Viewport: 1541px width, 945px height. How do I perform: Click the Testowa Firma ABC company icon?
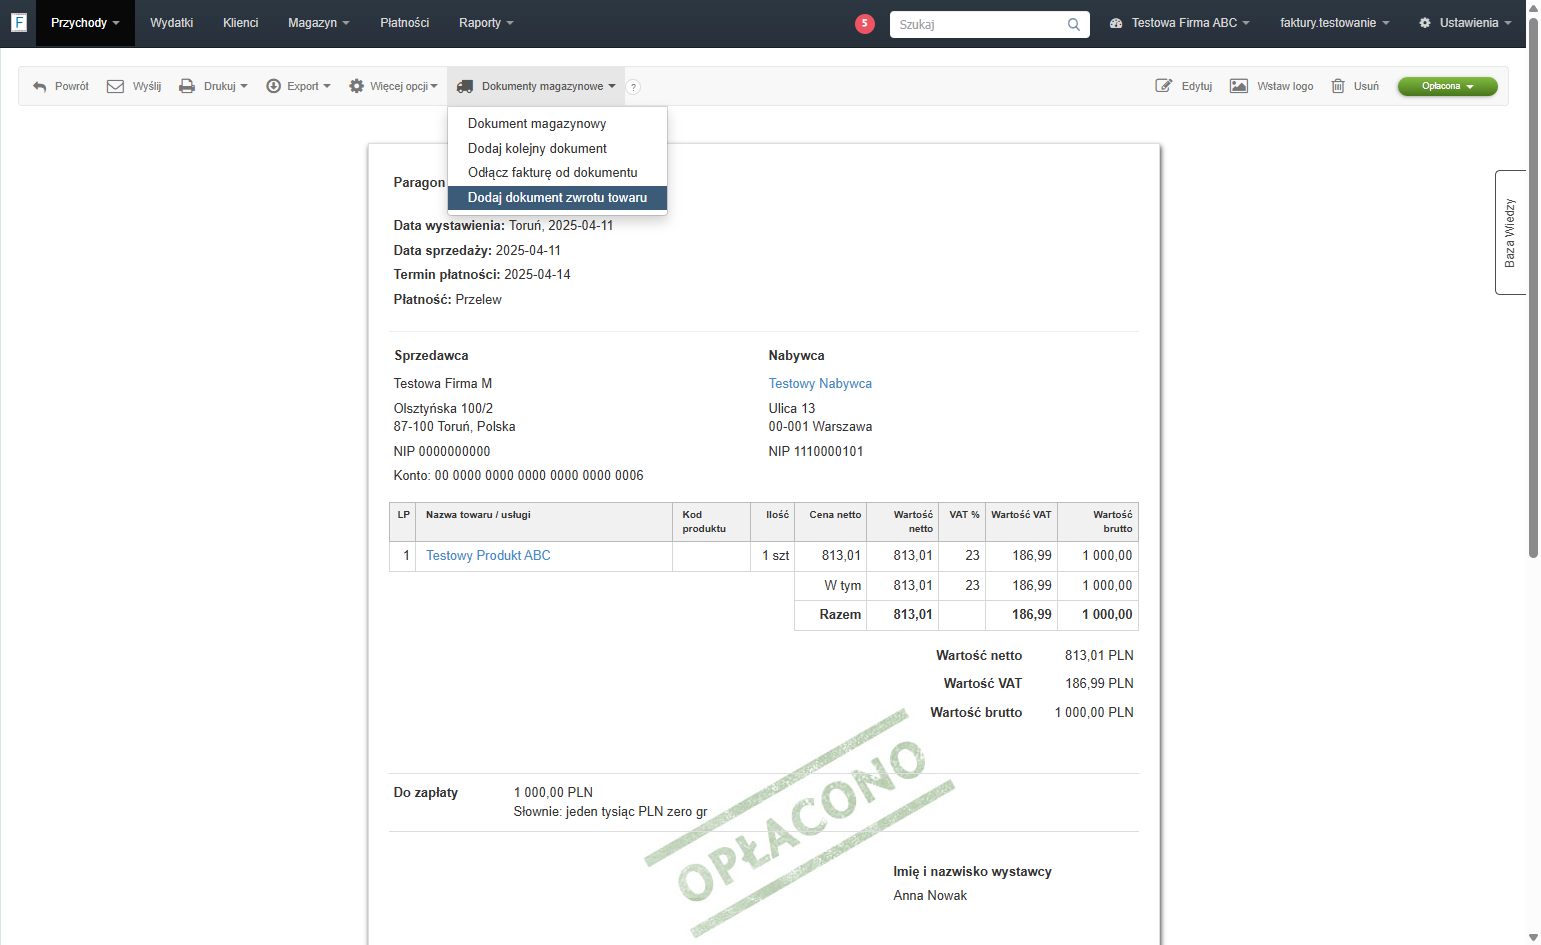click(x=1116, y=23)
